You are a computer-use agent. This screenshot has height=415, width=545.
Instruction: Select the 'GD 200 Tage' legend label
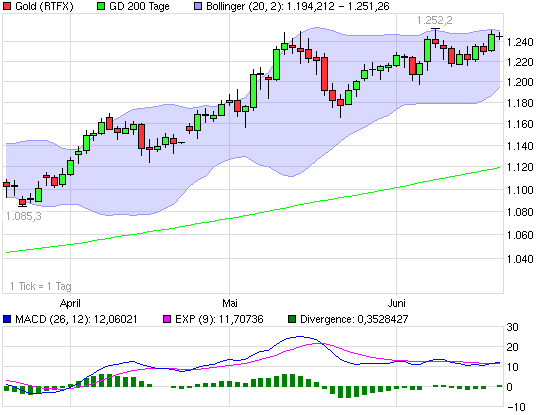[139, 6]
